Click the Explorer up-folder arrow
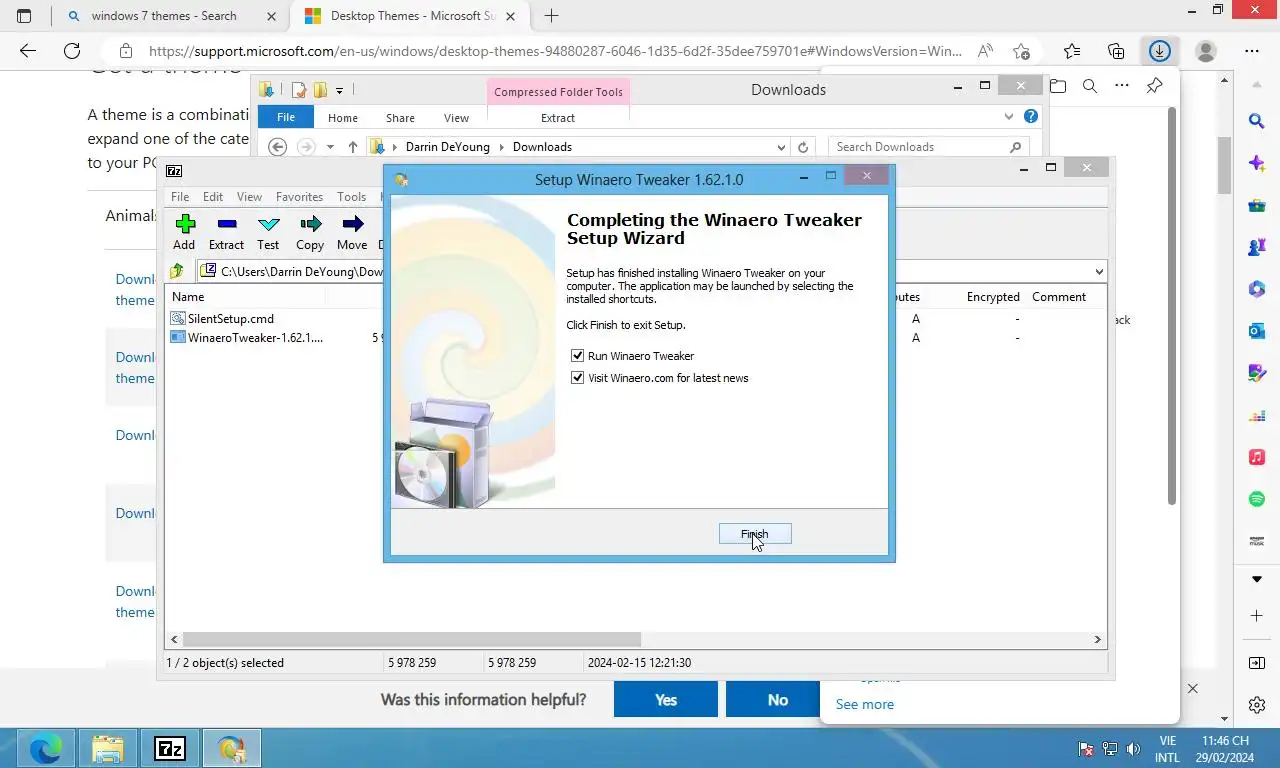Image resolution: width=1280 pixels, height=768 pixels. (352, 147)
